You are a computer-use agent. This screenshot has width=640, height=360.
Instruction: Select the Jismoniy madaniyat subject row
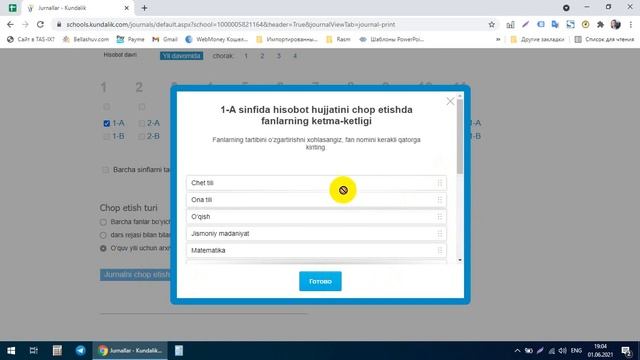tap(316, 233)
